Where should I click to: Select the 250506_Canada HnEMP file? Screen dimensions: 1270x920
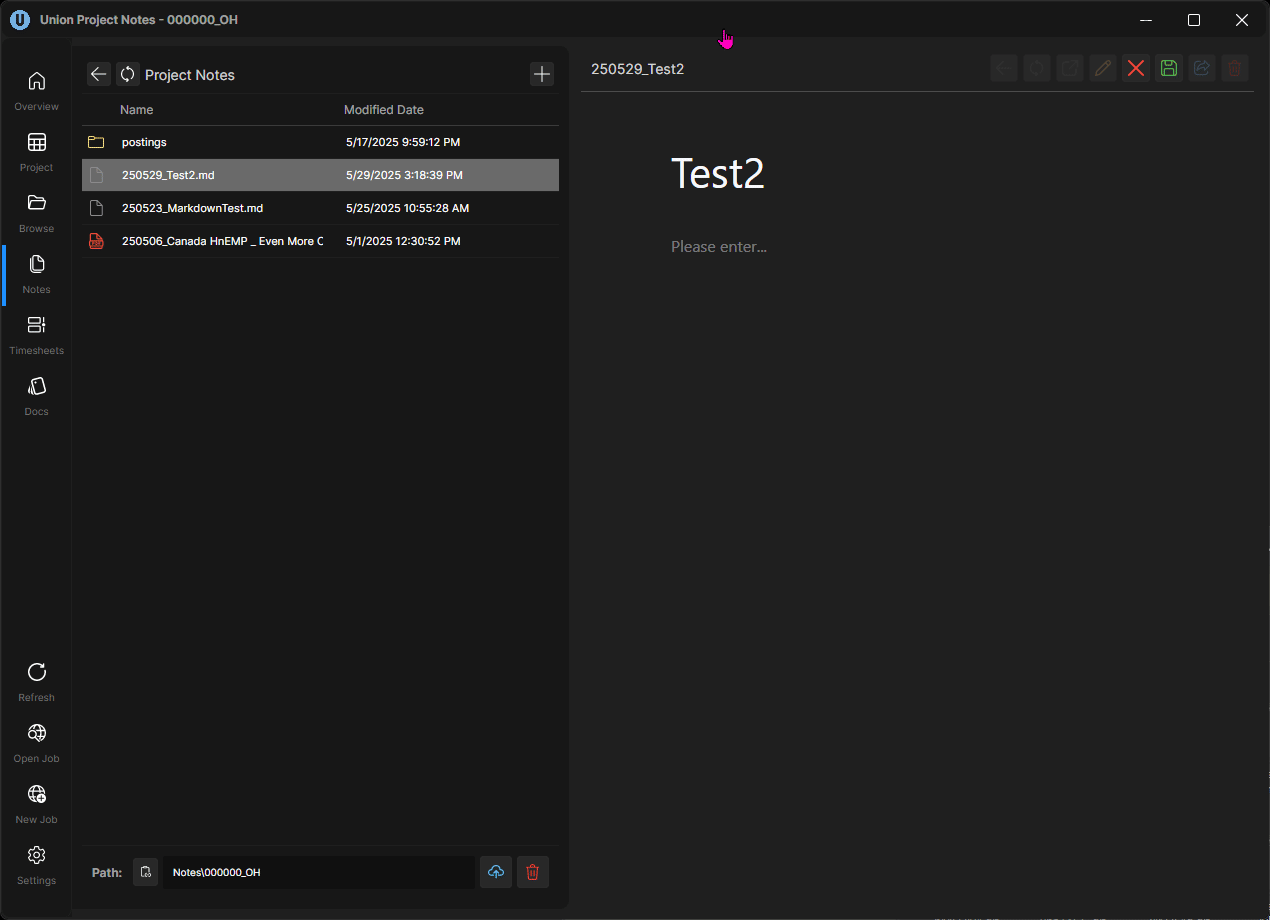point(320,241)
